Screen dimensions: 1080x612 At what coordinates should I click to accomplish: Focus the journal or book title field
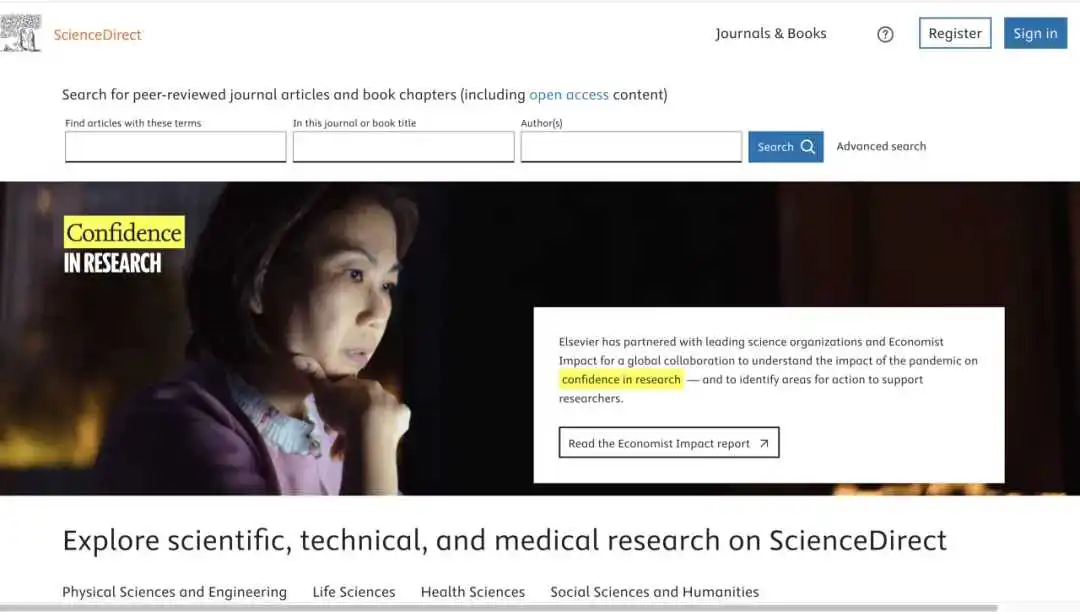404,147
